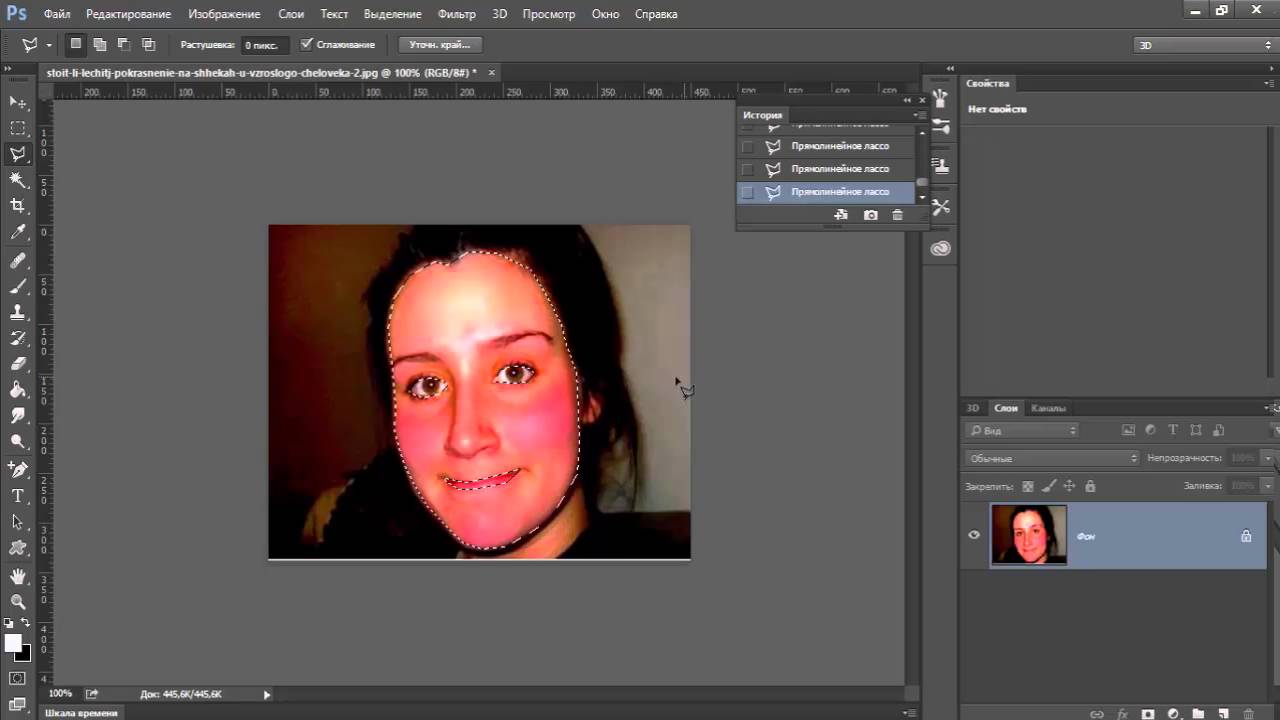This screenshot has height=720, width=1280.
Task: Click the Растушевка feather input field
Action: tap(266, 45)
